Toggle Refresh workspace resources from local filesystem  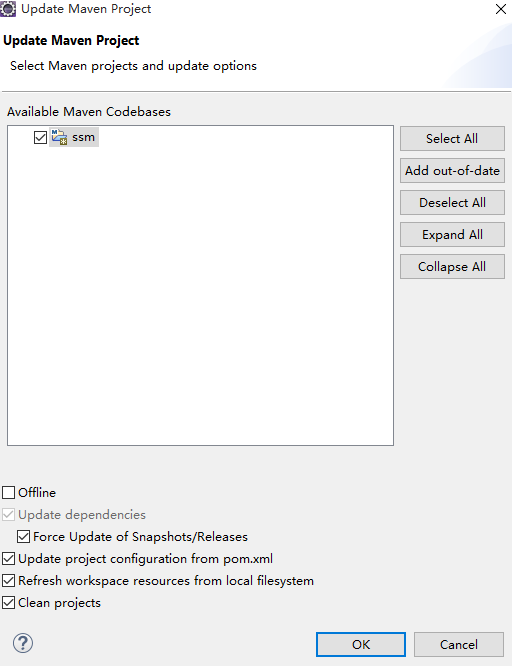[x=8, y=581]
